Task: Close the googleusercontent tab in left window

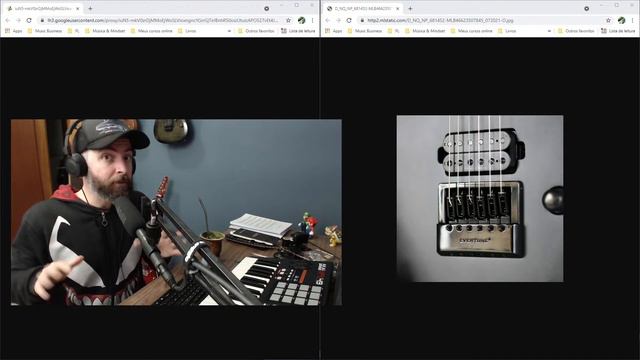Action: coord(78,8)
